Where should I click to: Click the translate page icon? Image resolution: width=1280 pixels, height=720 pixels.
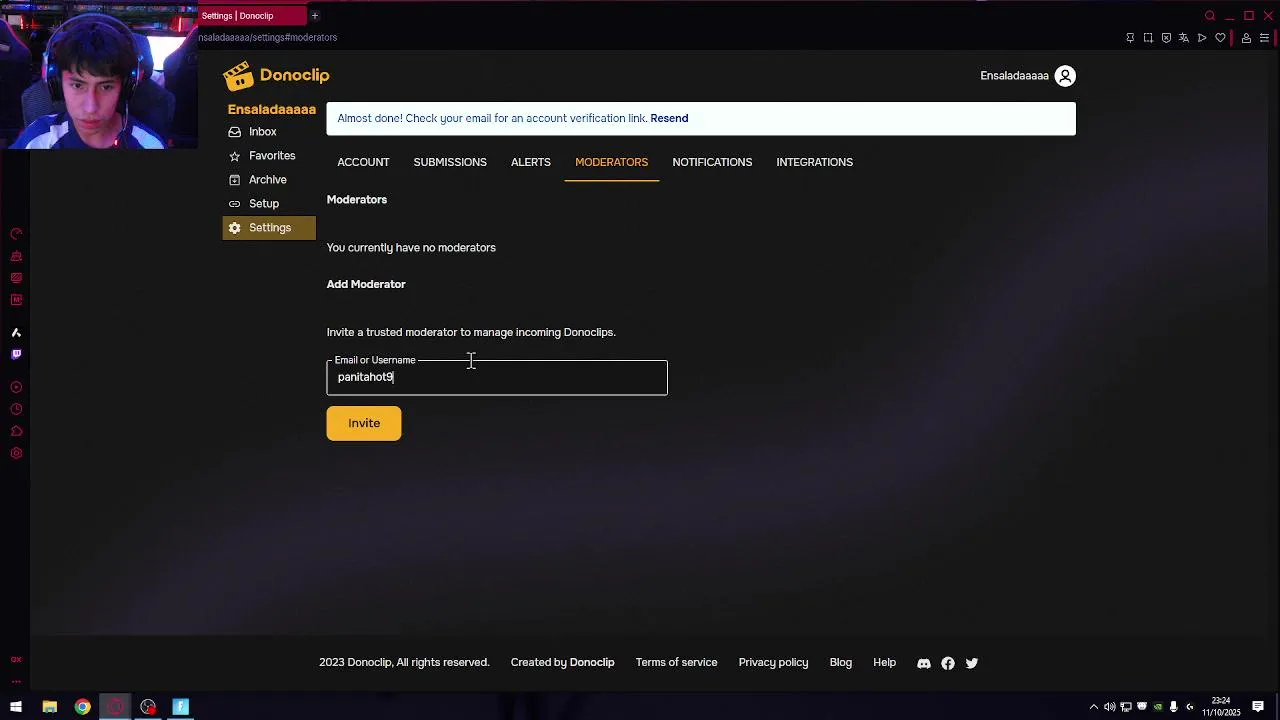[x=1184, y=38]
